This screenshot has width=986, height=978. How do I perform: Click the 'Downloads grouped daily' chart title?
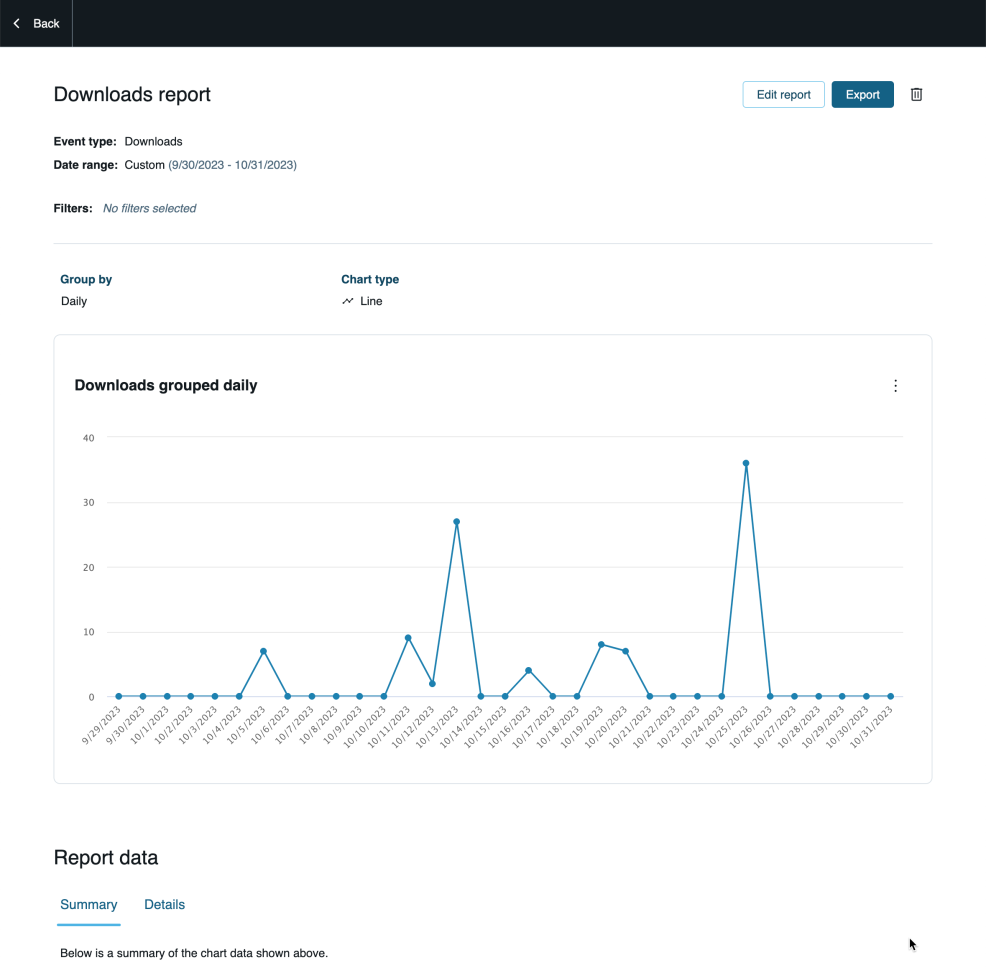click(166, 385)
